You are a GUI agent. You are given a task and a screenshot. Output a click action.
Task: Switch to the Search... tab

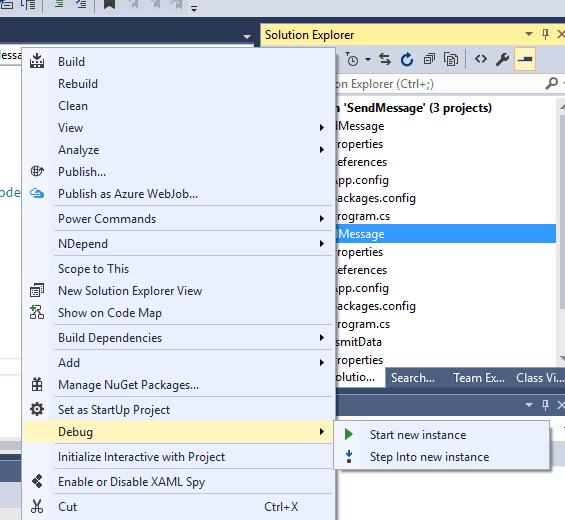tap(413, 378)
